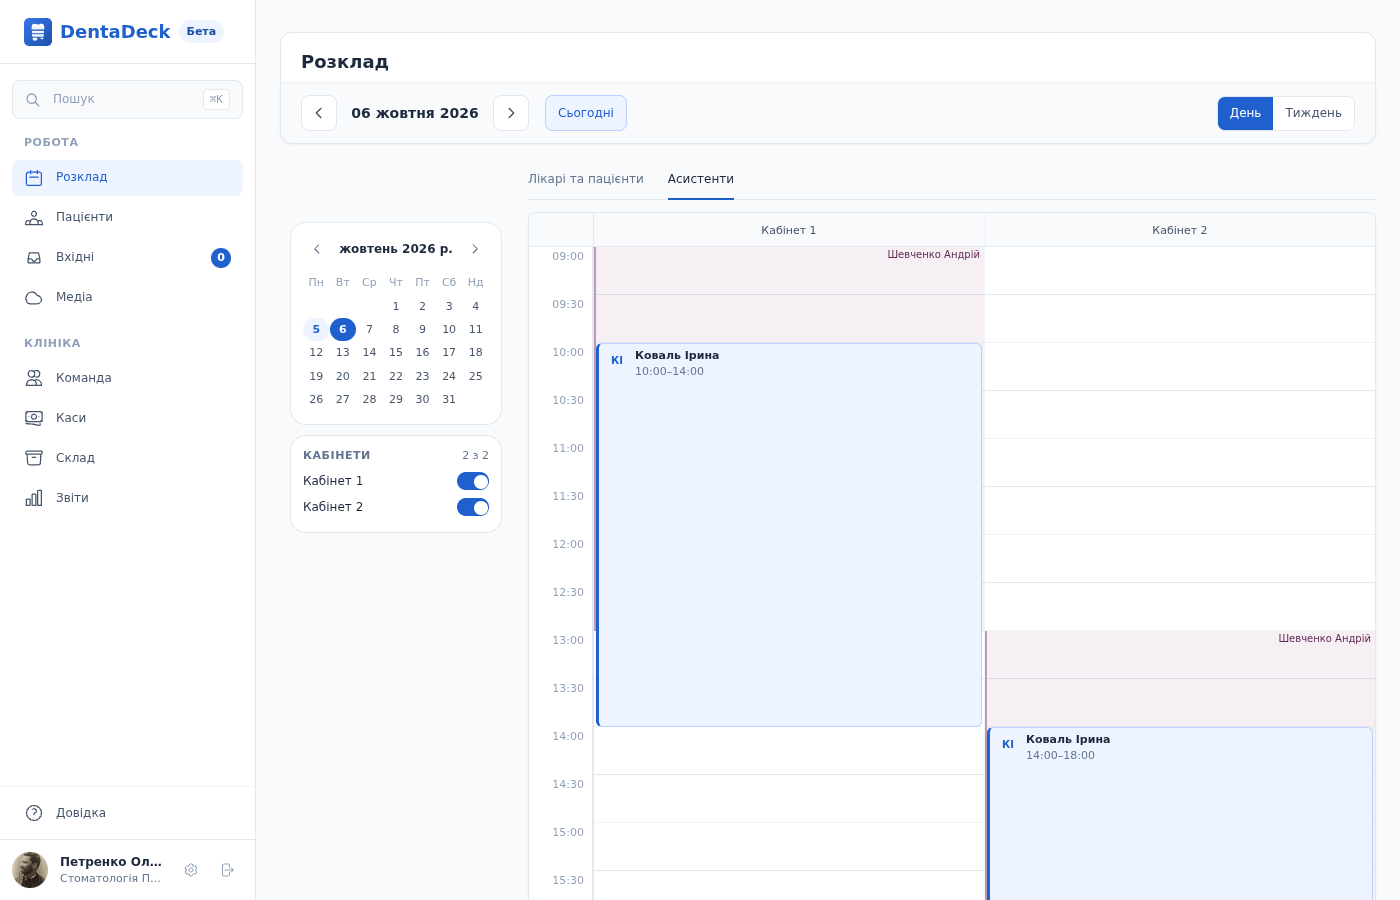This screenshot has width=1400, height=900.
Task: Open Коваль Ірина 14:00–18:00 appointment
Action: (1180, 814)
